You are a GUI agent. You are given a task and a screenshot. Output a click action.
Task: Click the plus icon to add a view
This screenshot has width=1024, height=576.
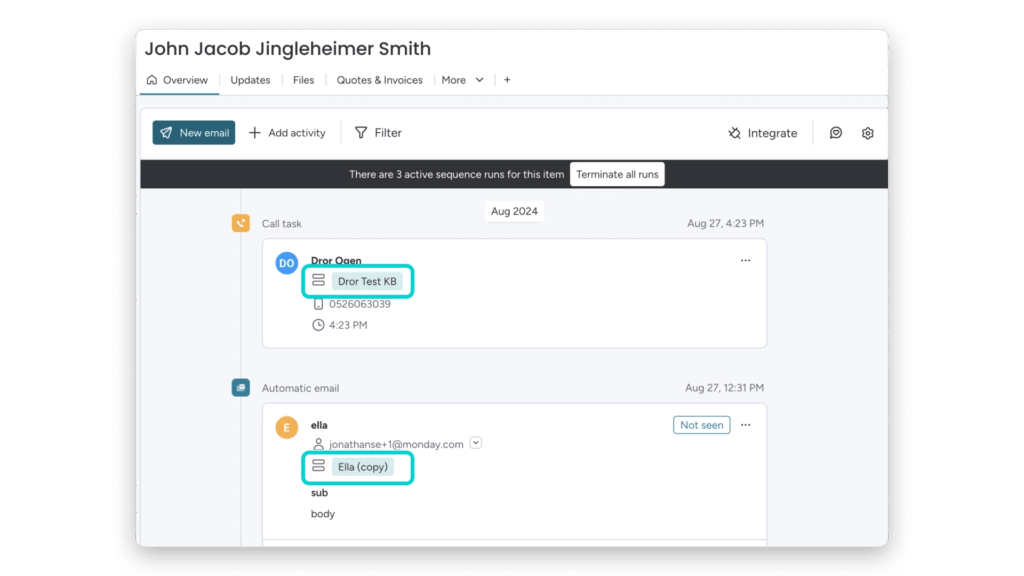(x=507, y=80)
